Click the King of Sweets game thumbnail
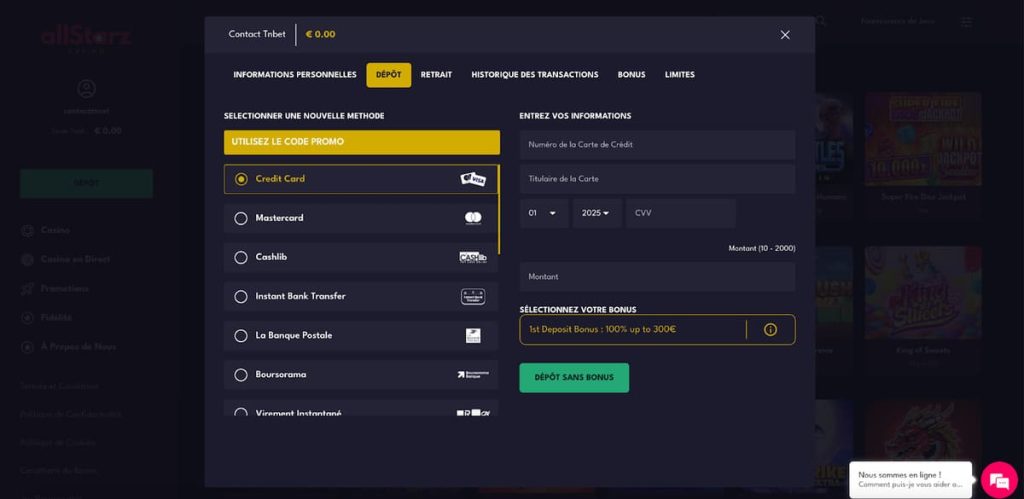 click(923, 293)
